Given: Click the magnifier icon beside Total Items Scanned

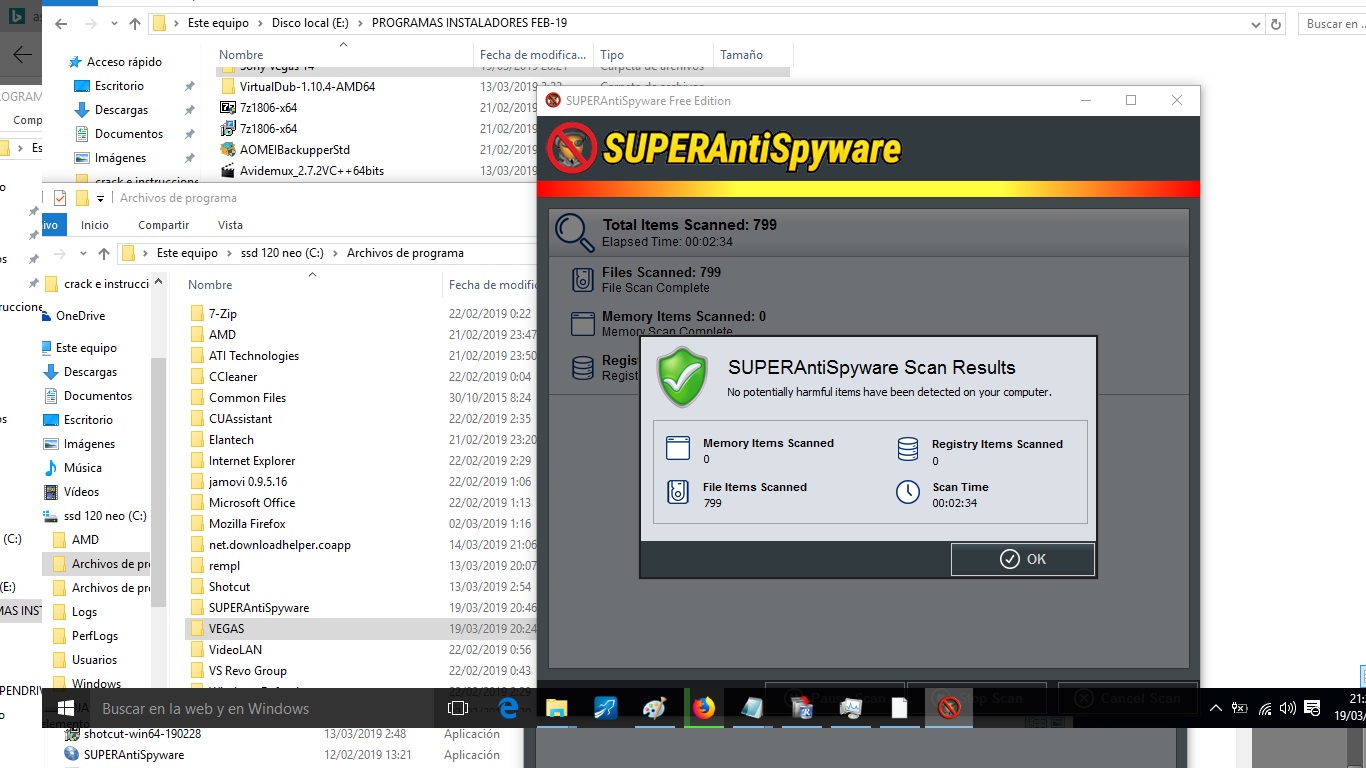Looking at the screenshot, I should point(574,232).
